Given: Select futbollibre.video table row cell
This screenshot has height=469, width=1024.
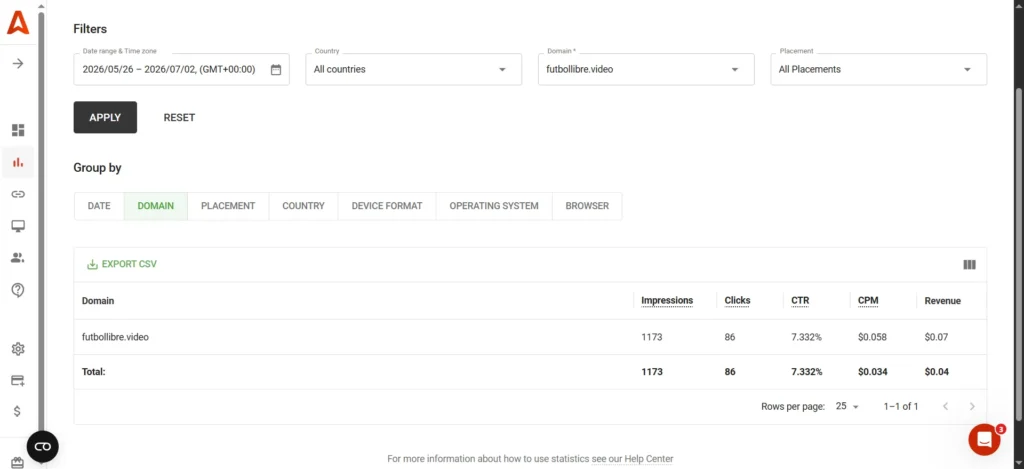Looking at the screenshot, I should click(x=115, y=338).
